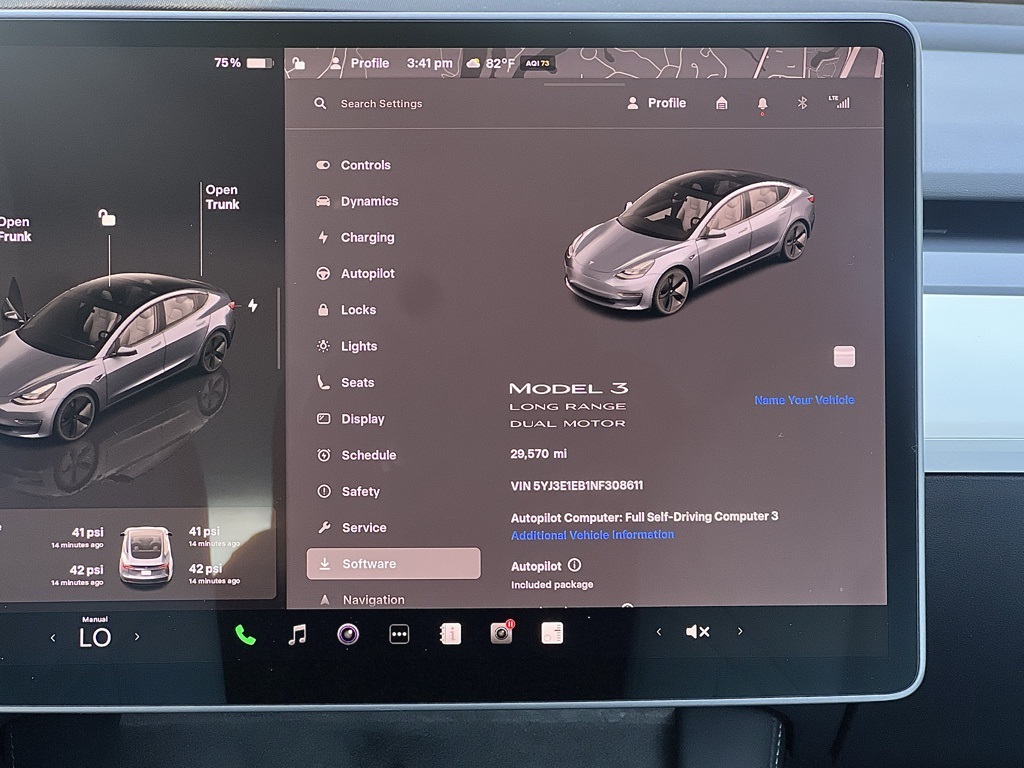Tap the unlock padlock above the car
This screenshot has height=768, width=1024.
pyautogui.click(x=106, y=217)
